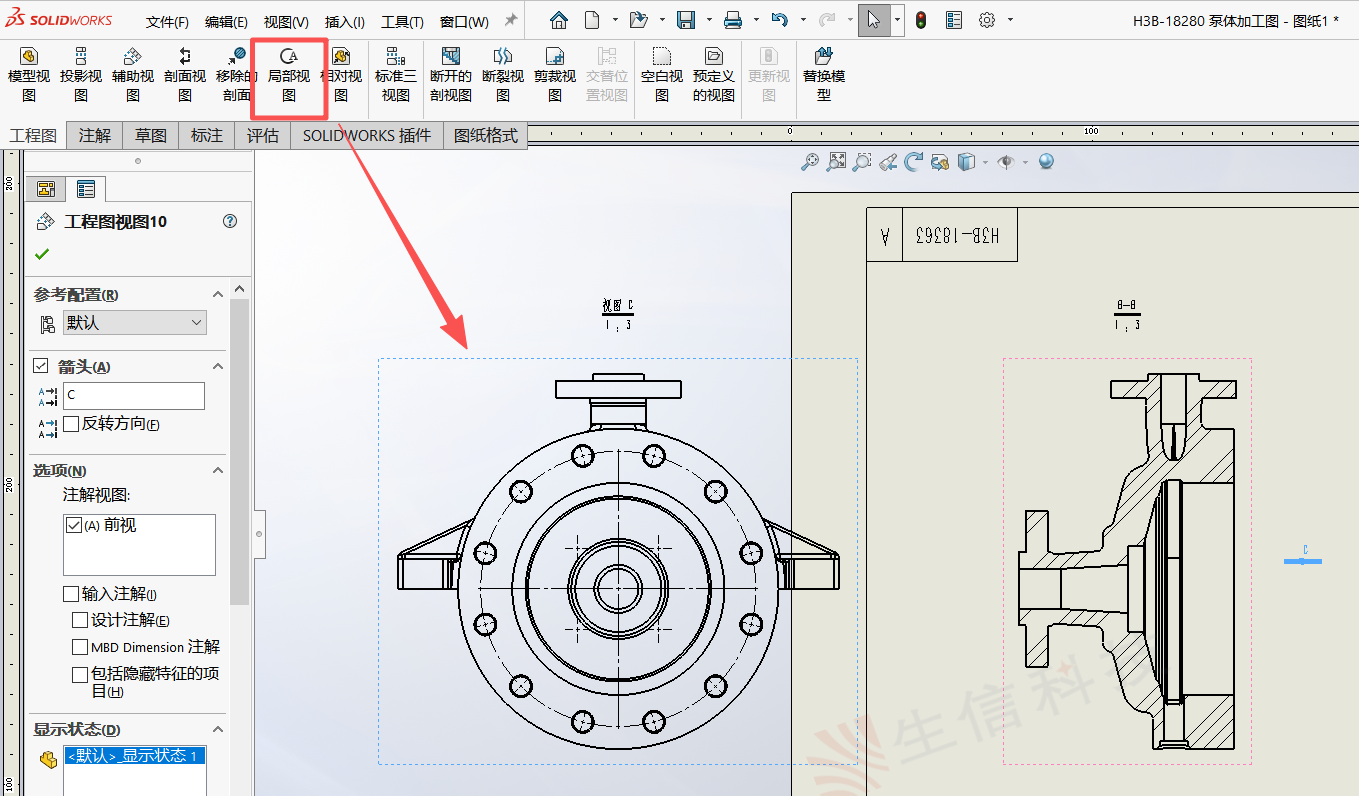Image resolution: width=1359 pixels, height=796 pixels.
Task: Click the 断裂视图 break view tool
Action: tap(503, 75)
